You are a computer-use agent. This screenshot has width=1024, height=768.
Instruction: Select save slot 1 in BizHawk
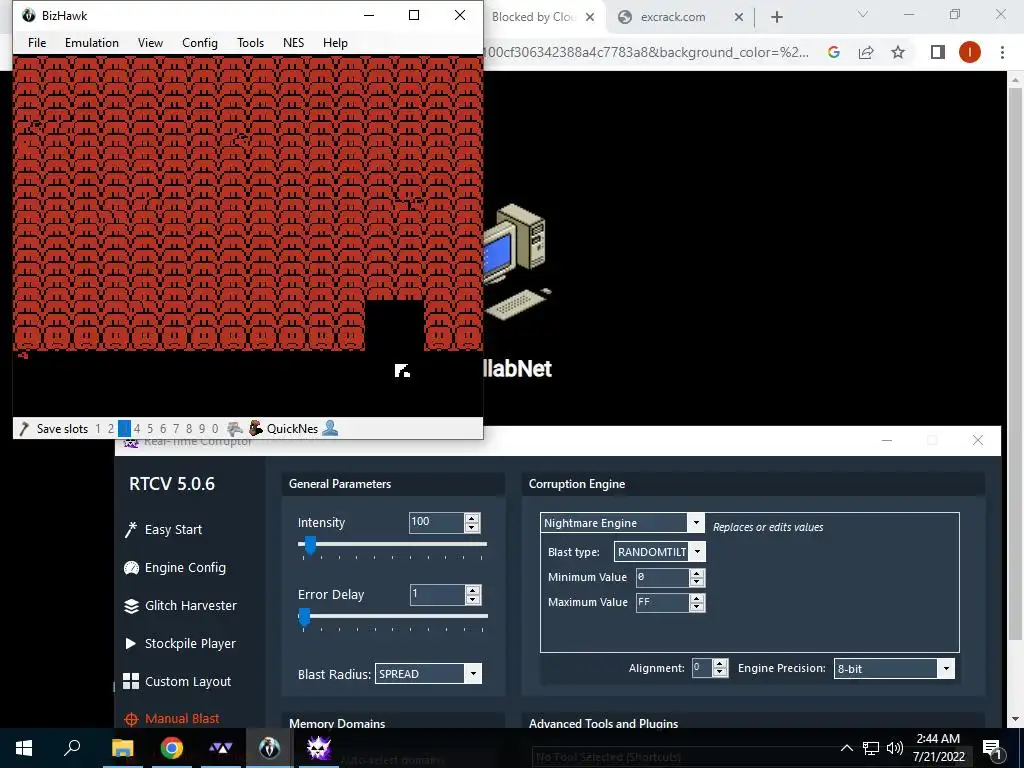[98, 429]
